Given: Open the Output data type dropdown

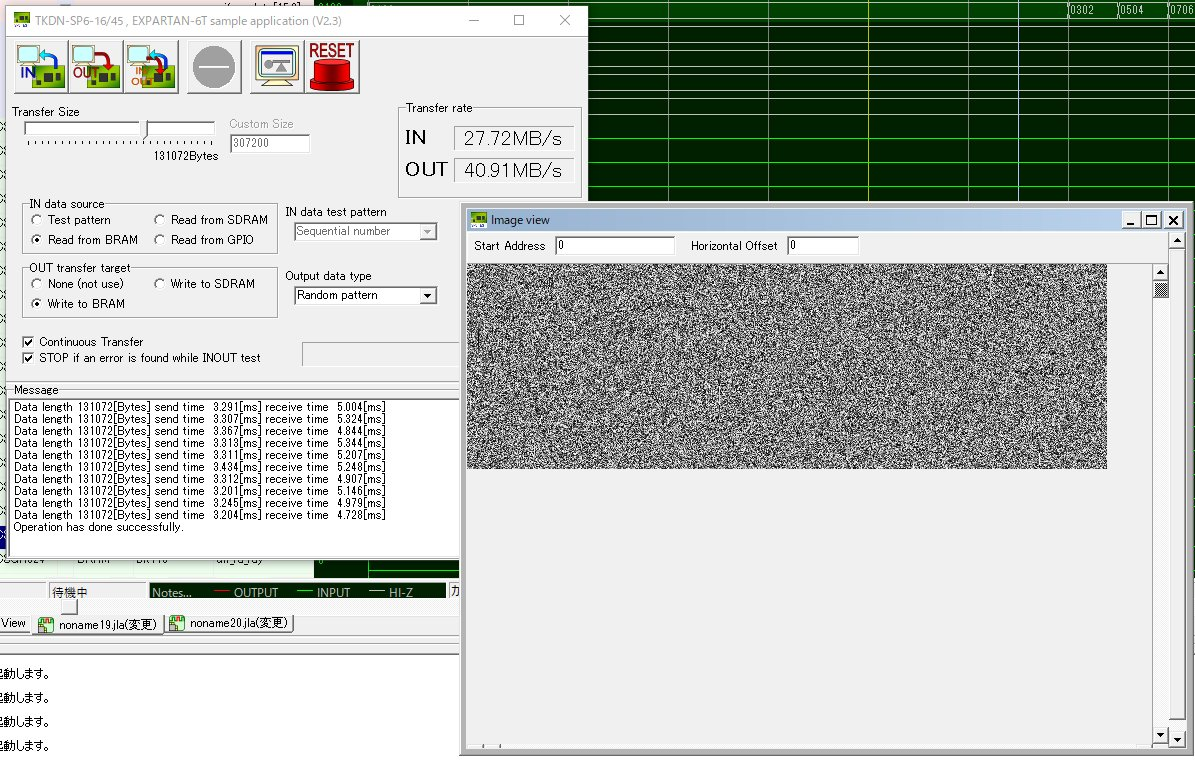Looking at the screenshot, I should (x=428, y=296).
